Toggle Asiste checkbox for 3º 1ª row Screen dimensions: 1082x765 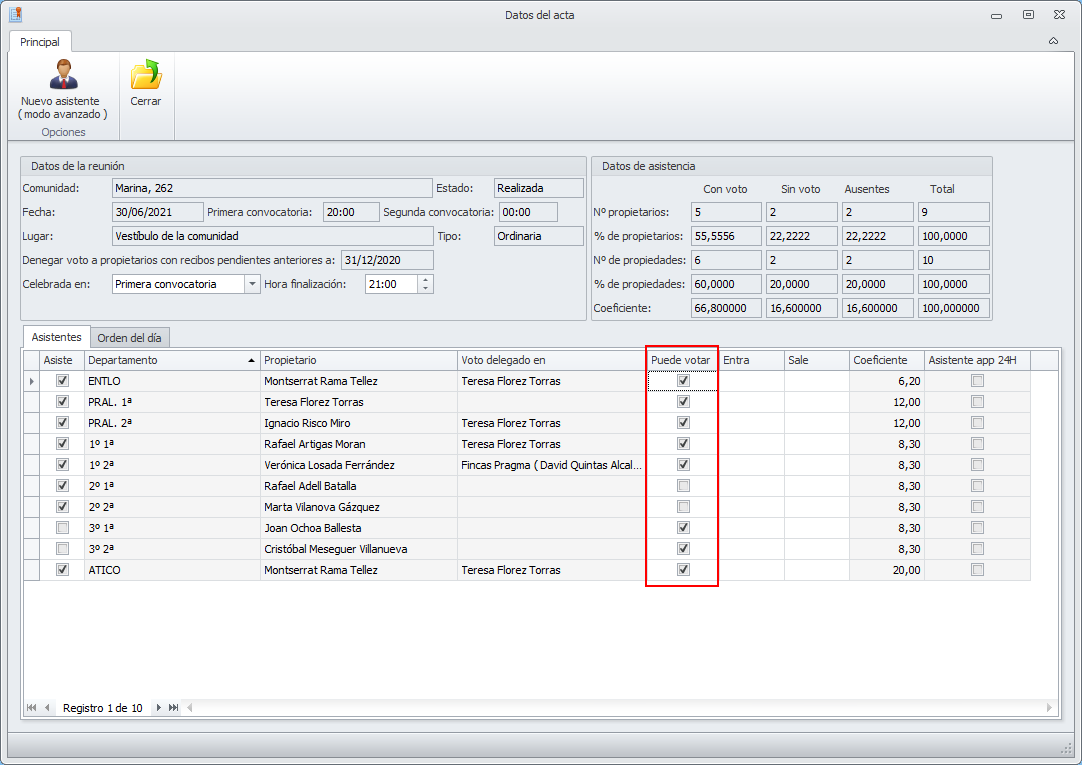pyautogui.click(x=63, y=527)
